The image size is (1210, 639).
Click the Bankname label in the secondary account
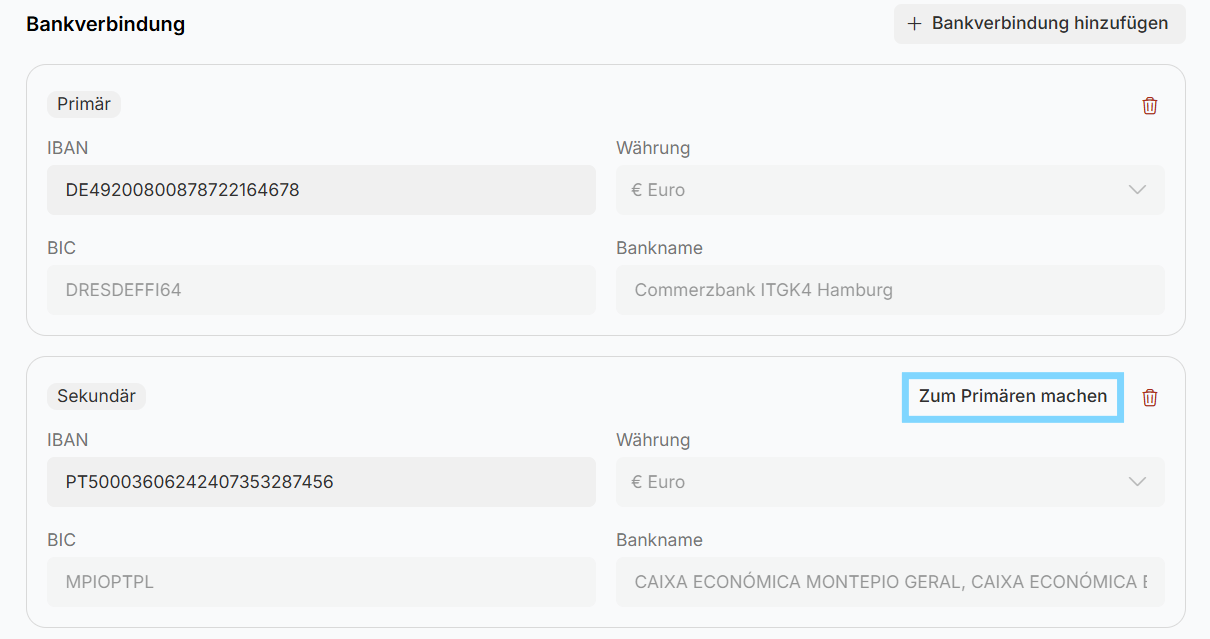pos(659,540)
